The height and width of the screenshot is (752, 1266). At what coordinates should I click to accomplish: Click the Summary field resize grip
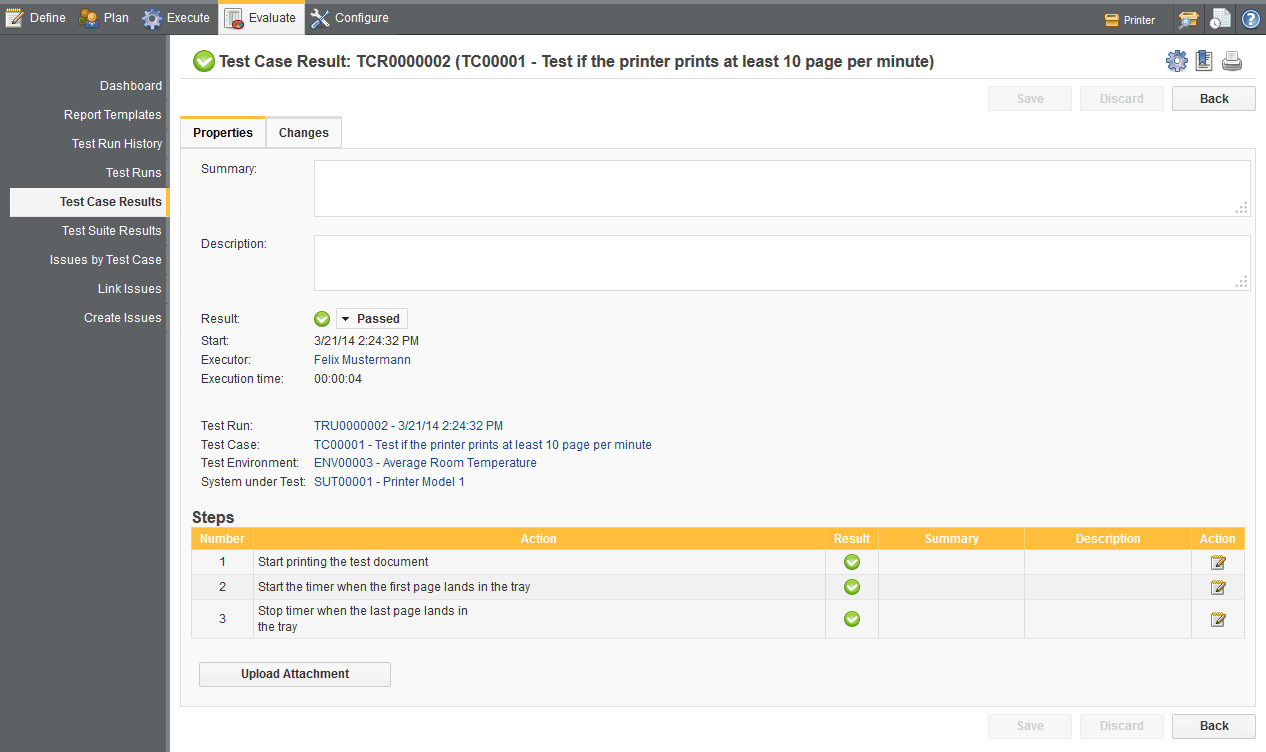pos(1242,208)
